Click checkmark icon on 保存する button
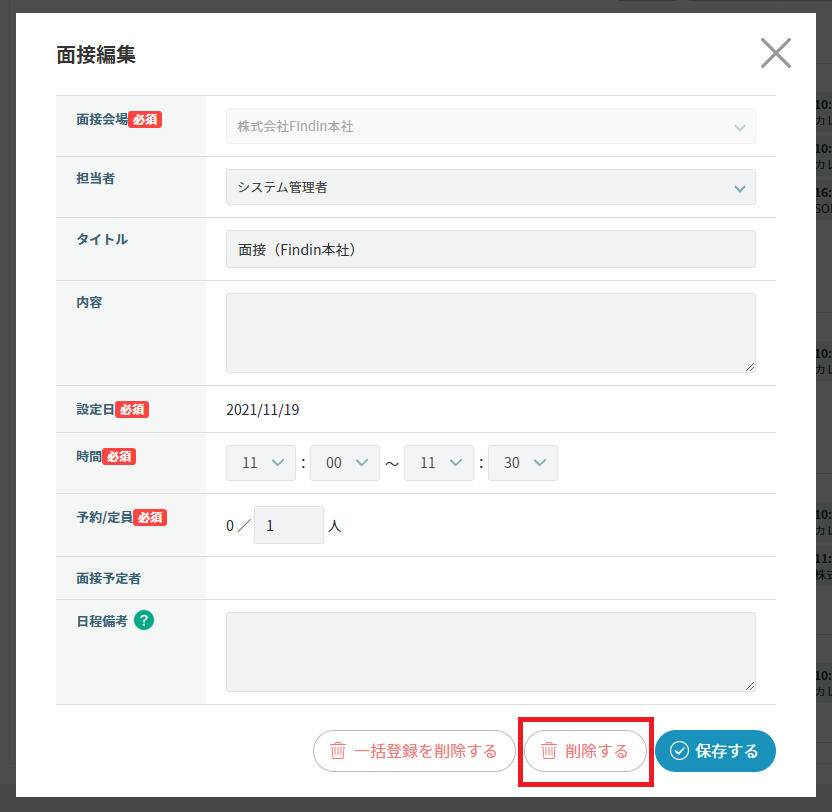This screenshot has width=832, height=812. (x=679, y=751)
